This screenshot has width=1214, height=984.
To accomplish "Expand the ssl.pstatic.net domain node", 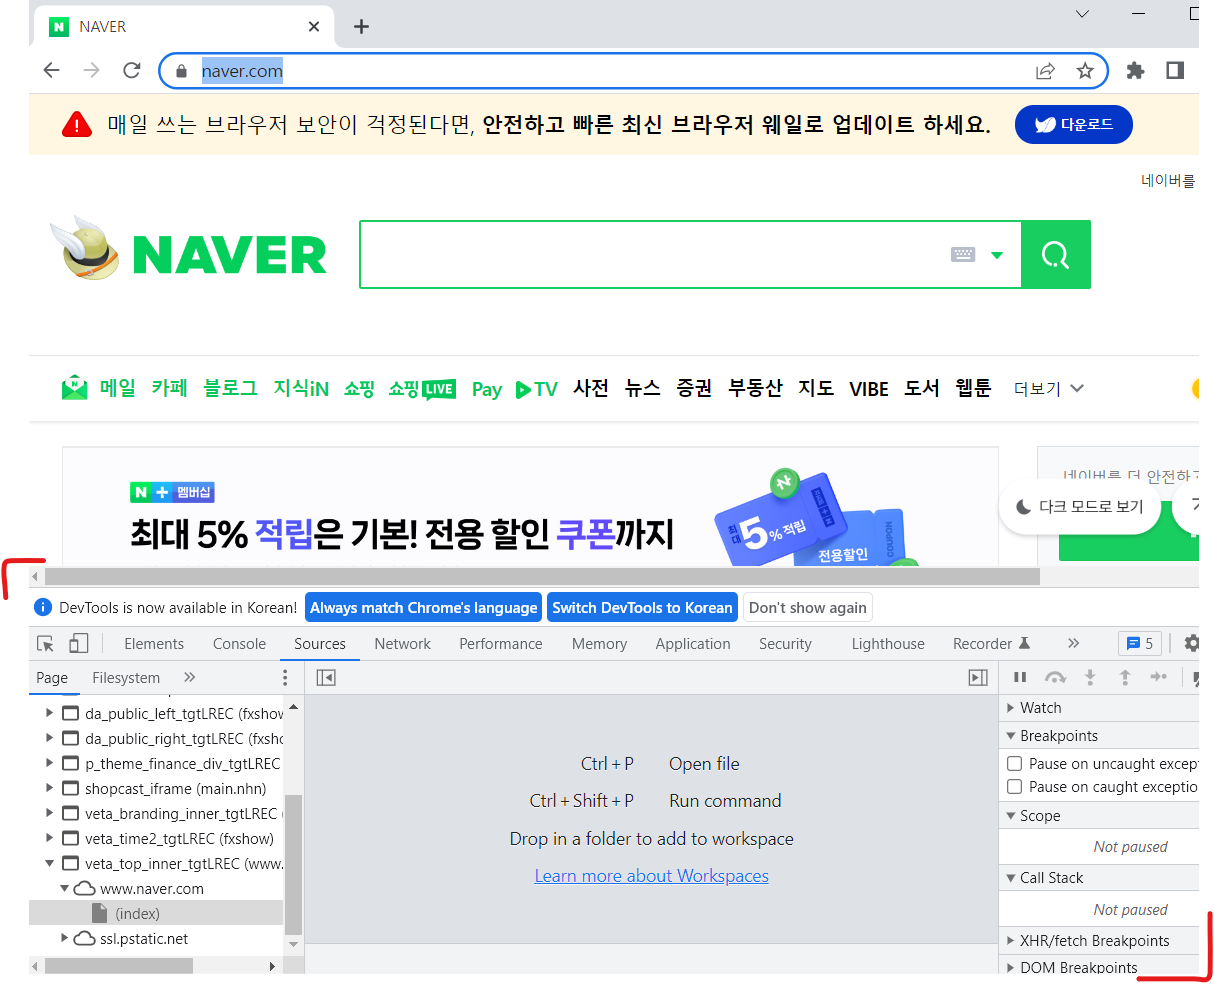I will tap(65, 938).
